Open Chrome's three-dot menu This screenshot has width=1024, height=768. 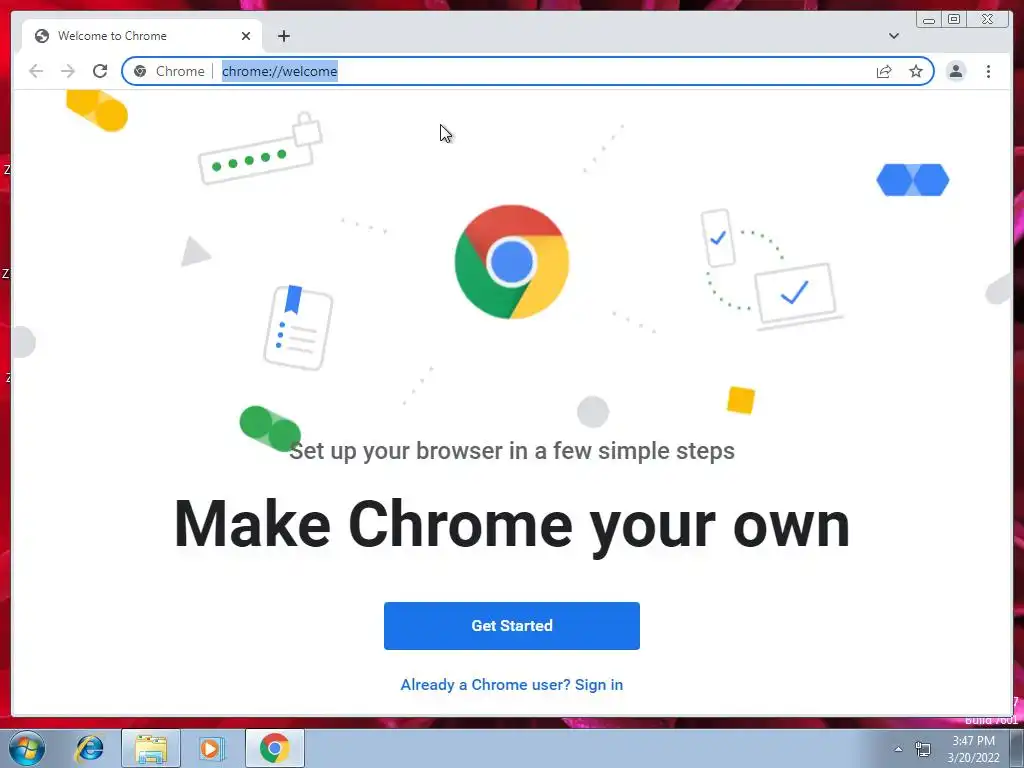click(x=989, y=71)
